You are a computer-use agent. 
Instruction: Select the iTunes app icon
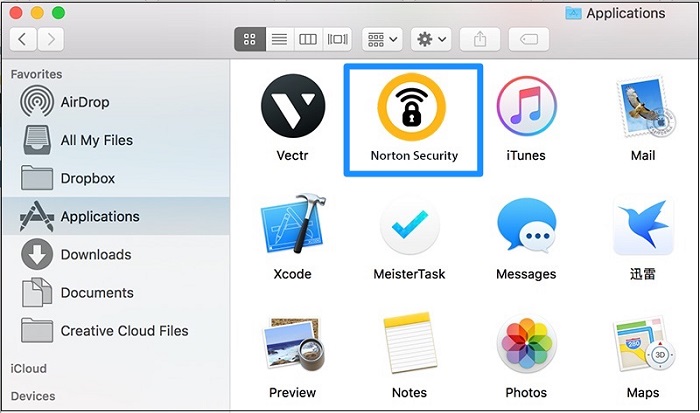click(x=527, y=106)
